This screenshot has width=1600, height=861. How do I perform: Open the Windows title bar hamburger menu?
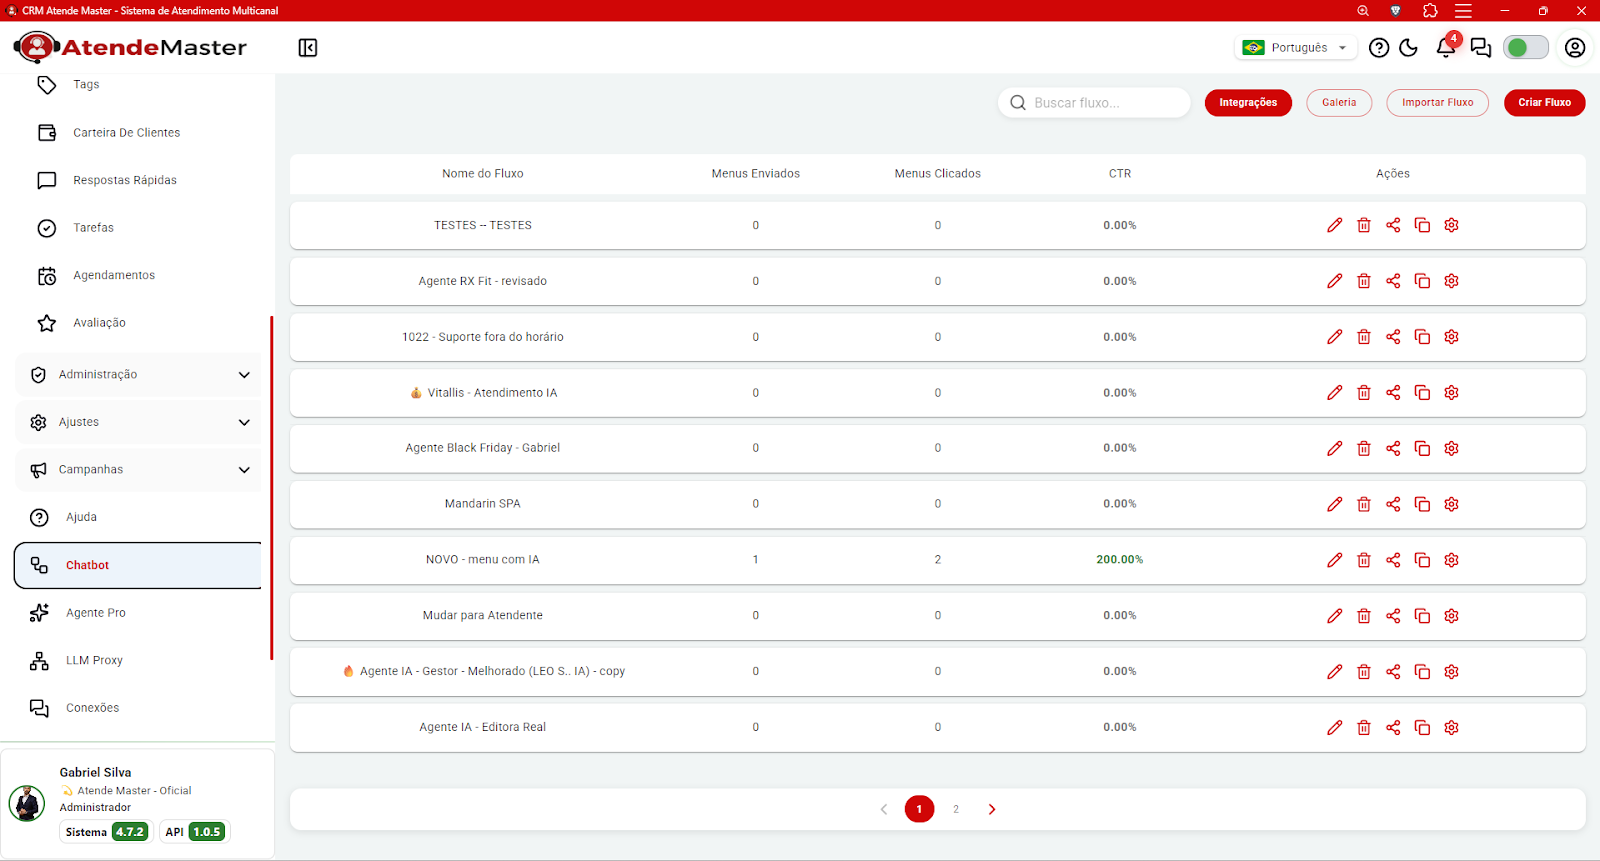[x=1463, y=11]
